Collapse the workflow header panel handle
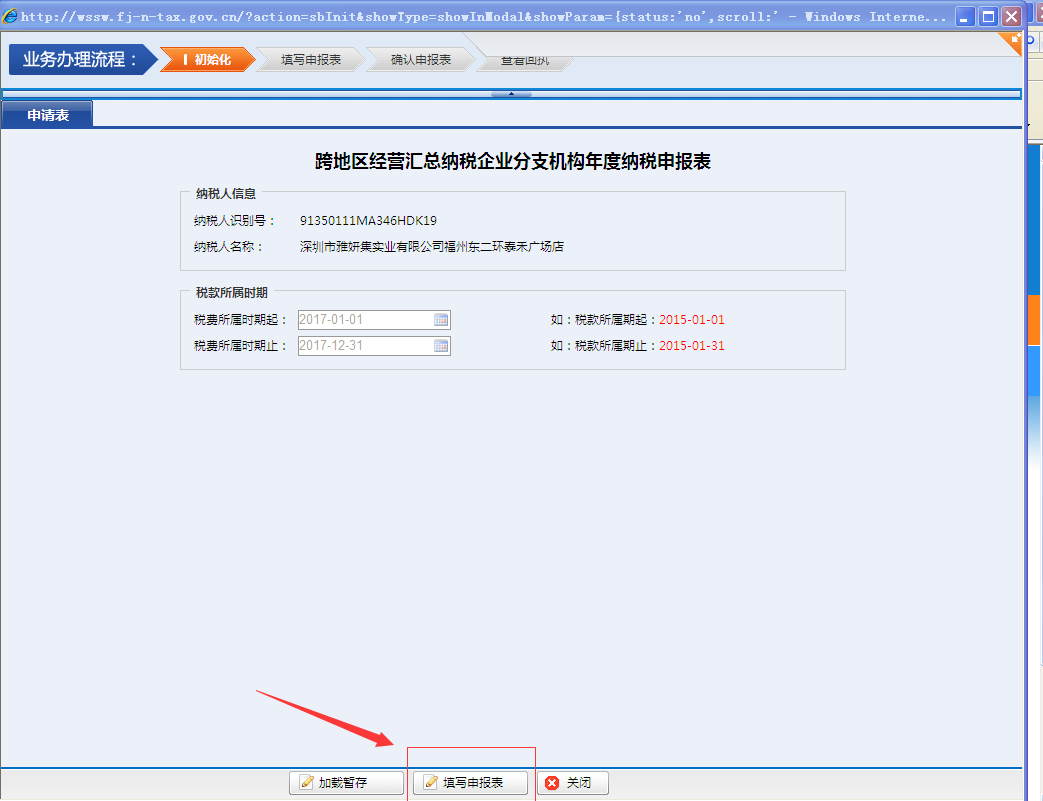Viewport: 1043px width, 801px height. [x=511, y=94]
